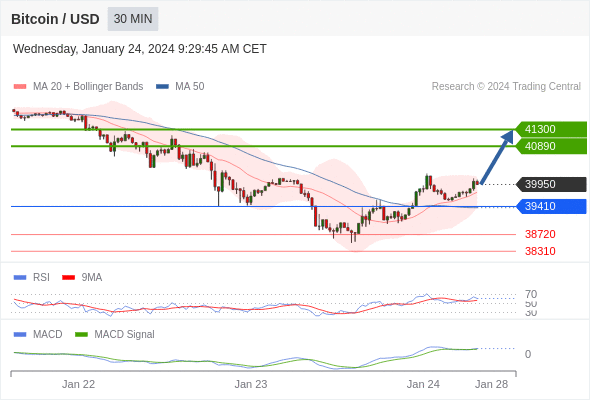Click the 30 MIN timeframe button
This screenshot has height=400, width=590.
pos(133,19)
